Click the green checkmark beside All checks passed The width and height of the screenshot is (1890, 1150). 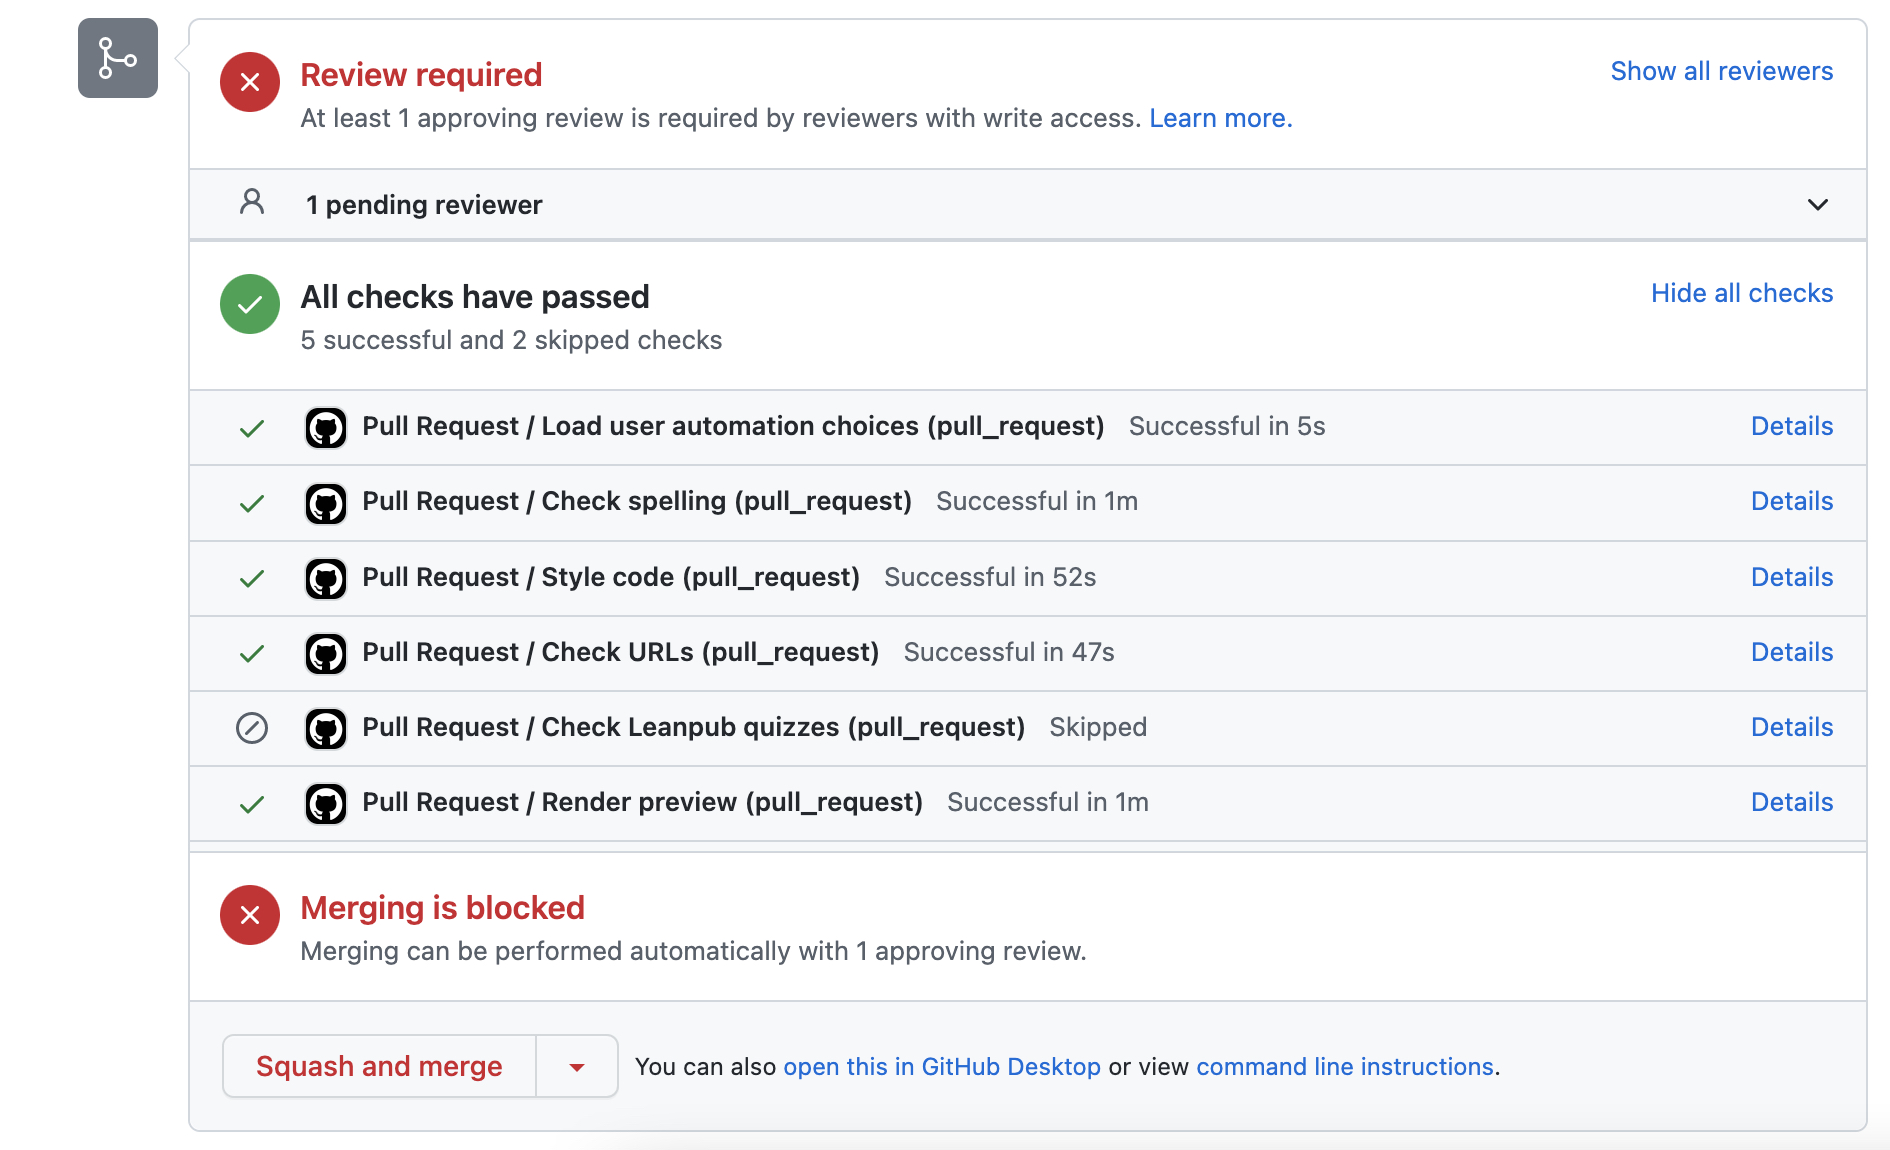250,304
